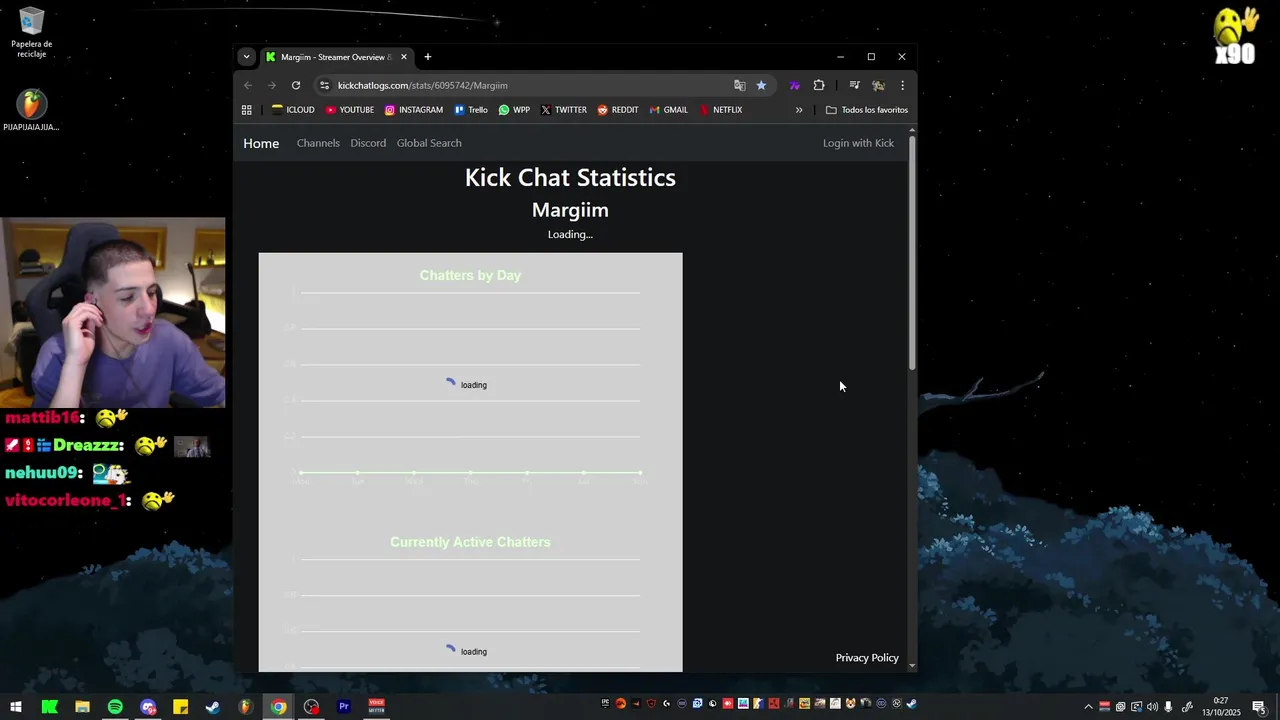The image size is (1280, 720).
Task: Go back in browser history
Action: (x=248, y=85)
